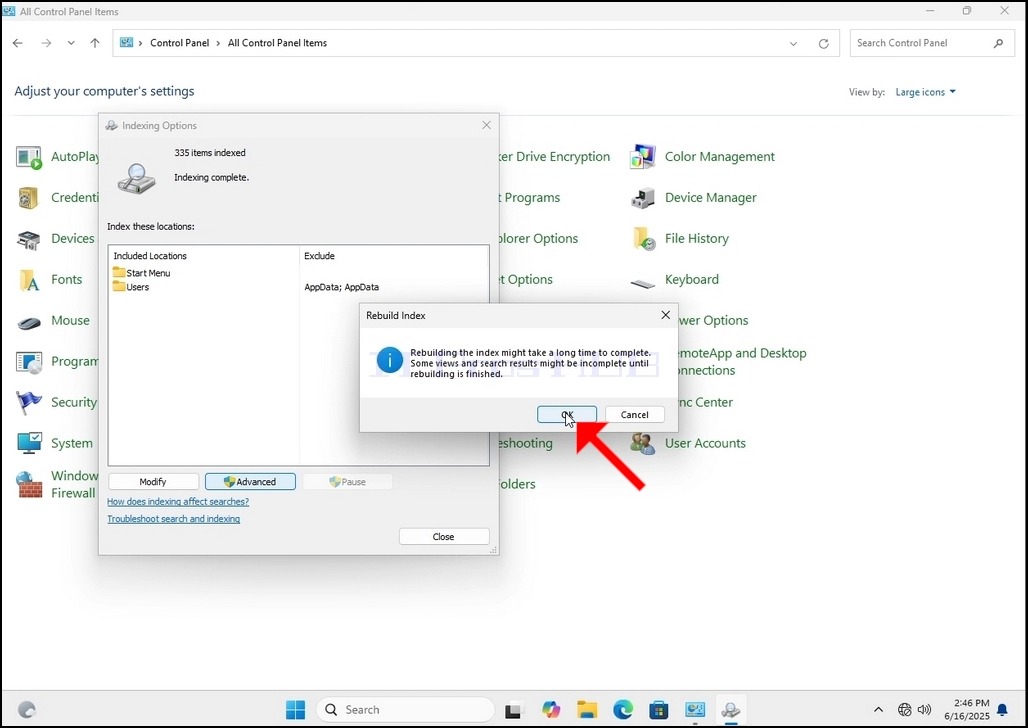This screenshot has width=1028, height=728.
Task: Open the widgets icon on the taskbar
Action: [27, 710]
